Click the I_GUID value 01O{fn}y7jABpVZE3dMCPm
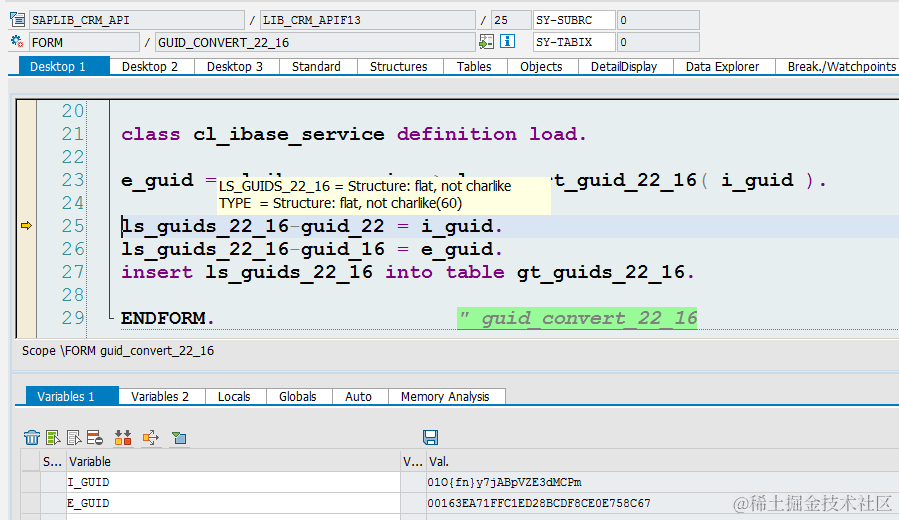This screenshot has height=520, width=899. [x=505, y=482]
